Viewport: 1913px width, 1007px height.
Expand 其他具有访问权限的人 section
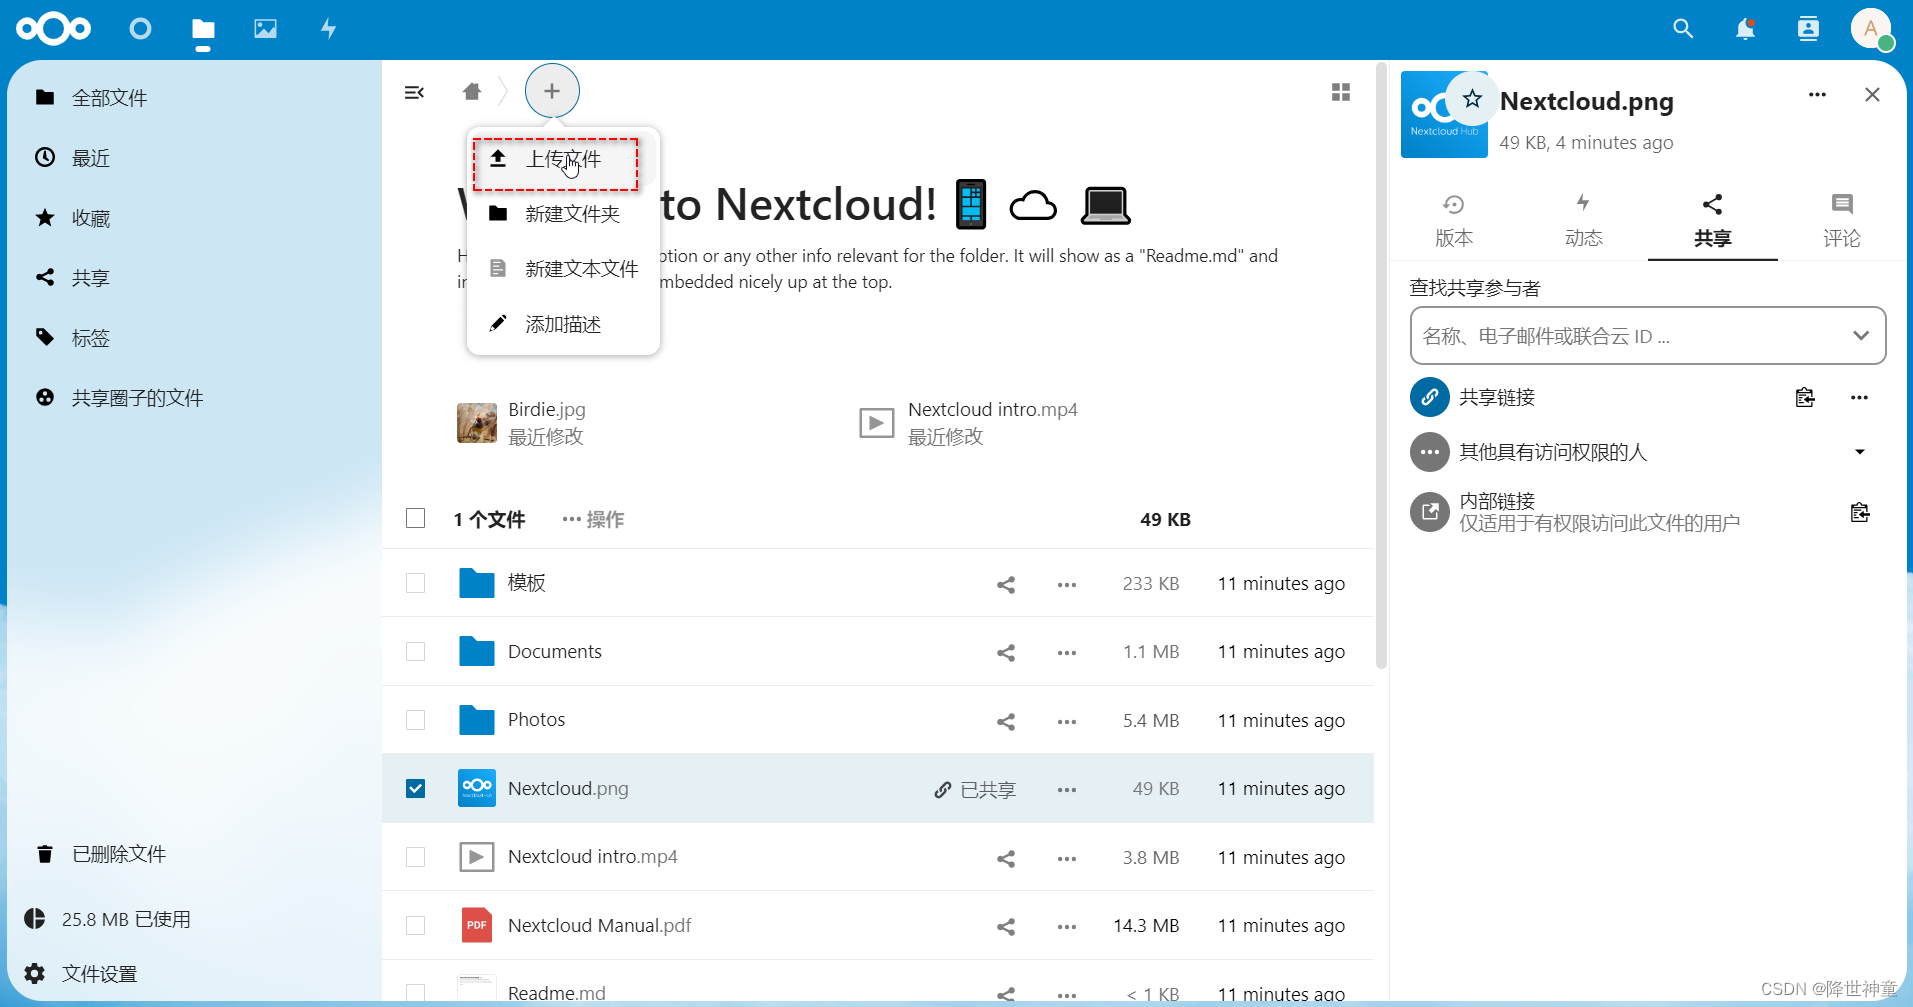(1860, 452)
